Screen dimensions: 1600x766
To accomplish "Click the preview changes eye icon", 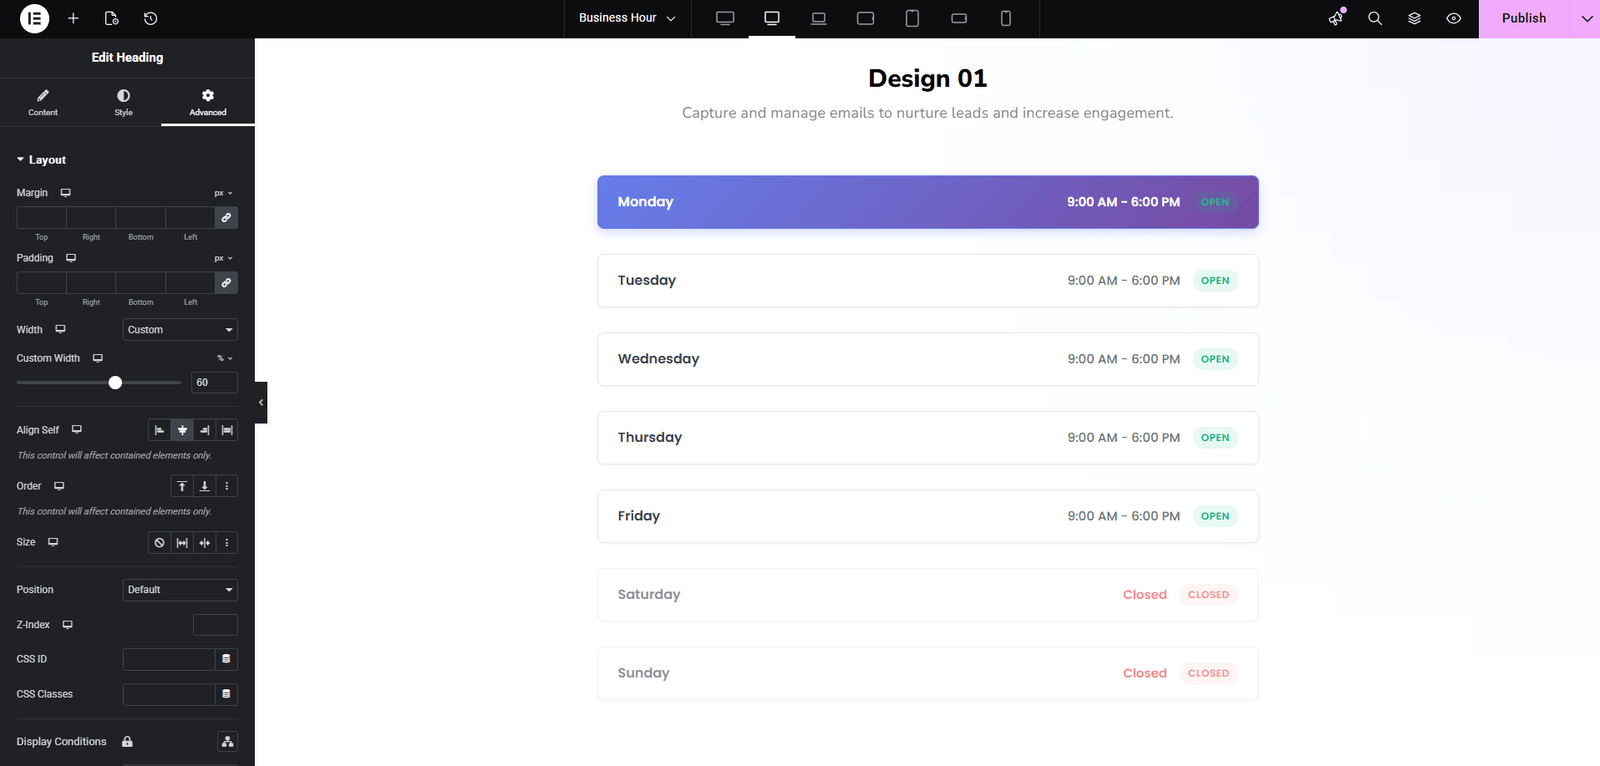I will click(1454, 18).
